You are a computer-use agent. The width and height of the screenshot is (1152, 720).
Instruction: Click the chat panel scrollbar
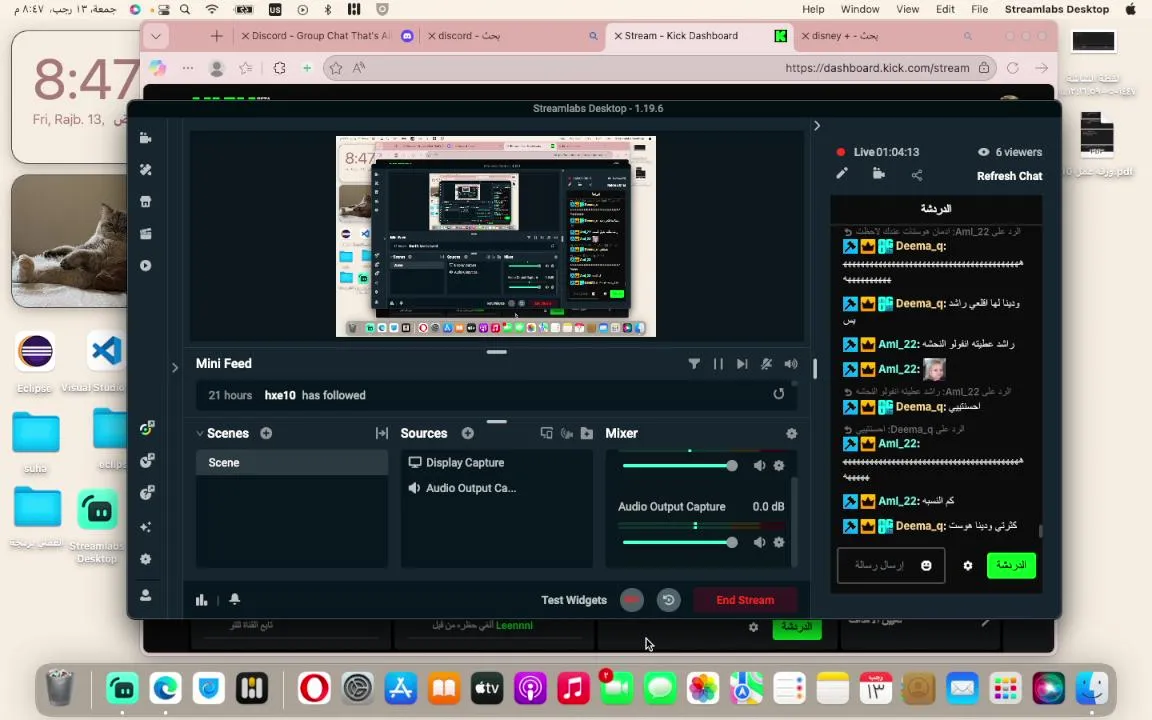1040,530
